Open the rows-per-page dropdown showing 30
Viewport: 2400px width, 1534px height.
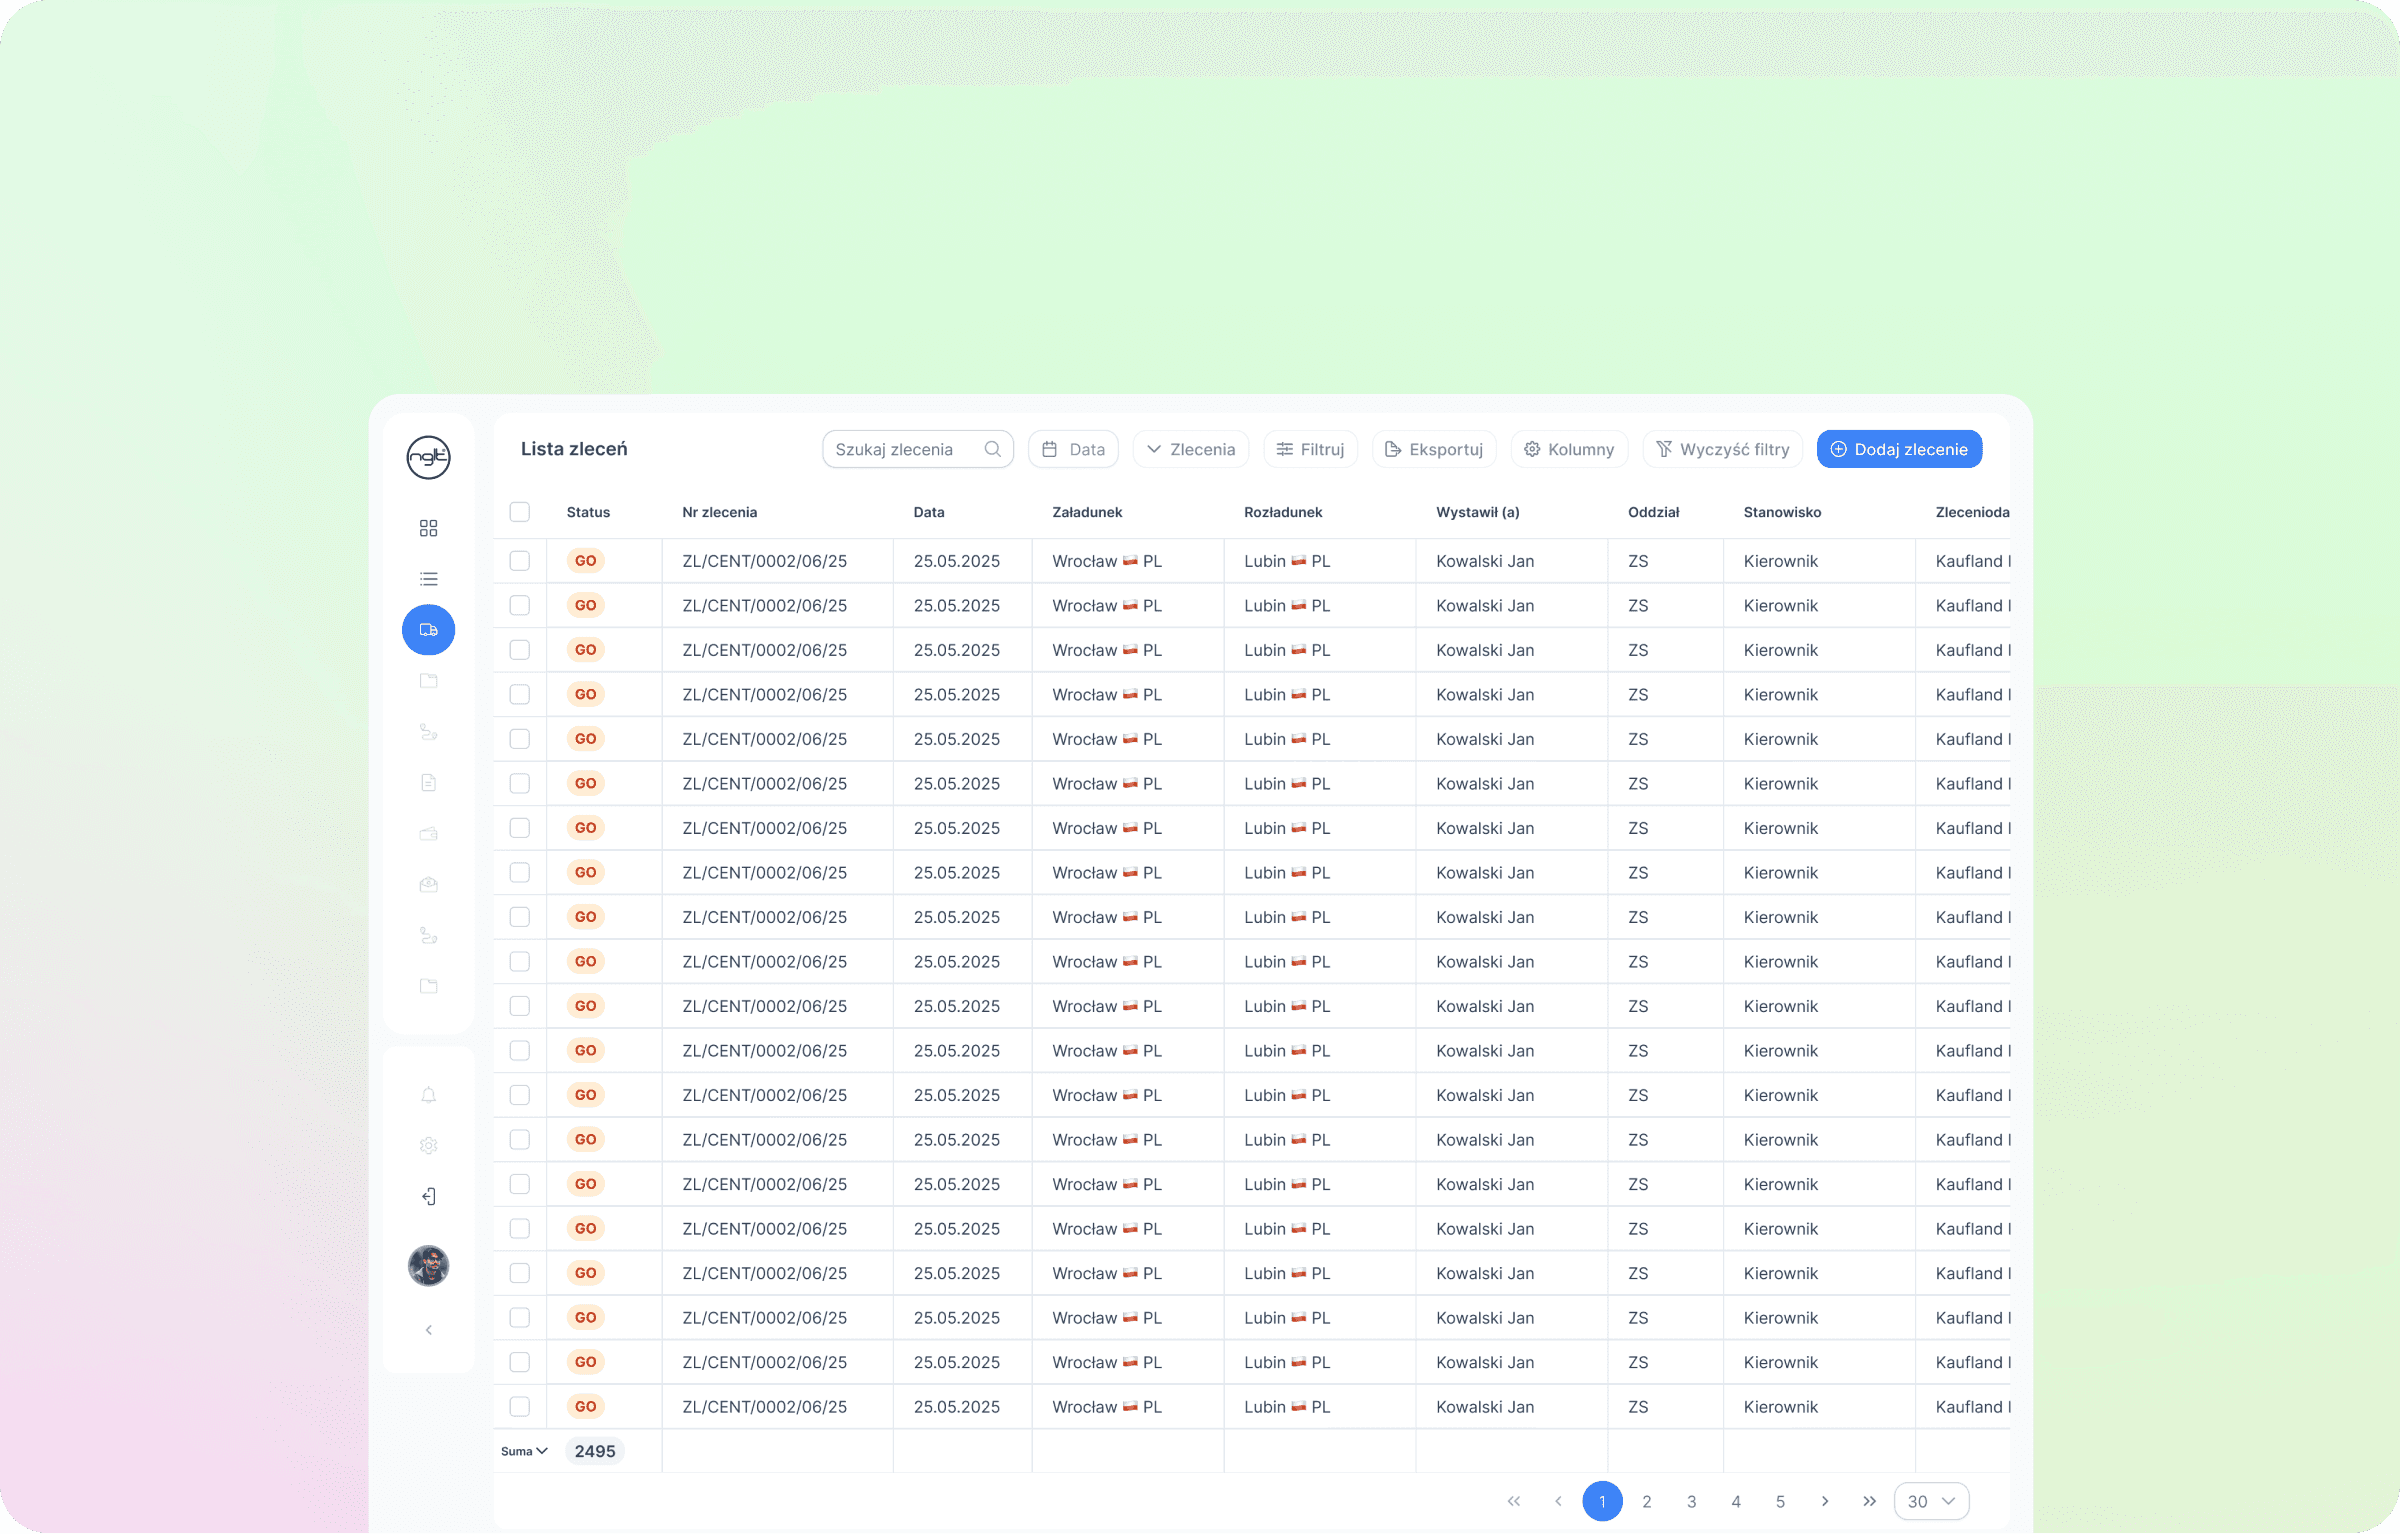[1930, 1502]
